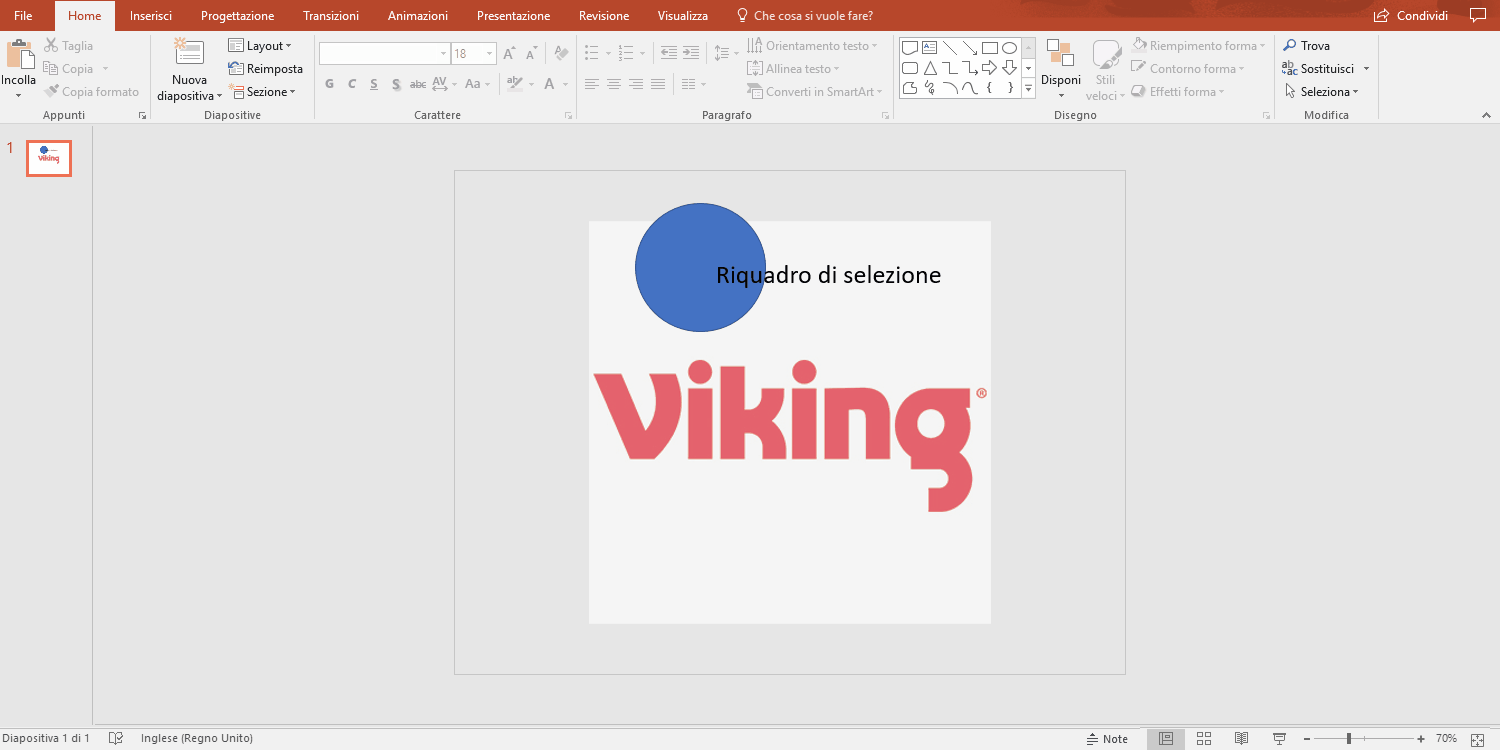The image size is (1500, 750).
Task: Open the Layout dropdown
Action: point(262,45)
